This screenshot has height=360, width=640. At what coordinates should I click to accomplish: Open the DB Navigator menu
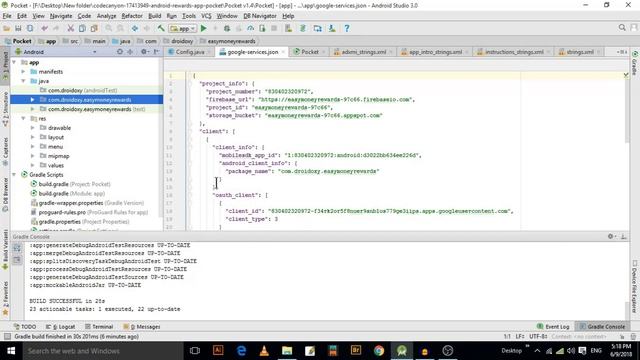pyautogui.click(x=260, y=16)
